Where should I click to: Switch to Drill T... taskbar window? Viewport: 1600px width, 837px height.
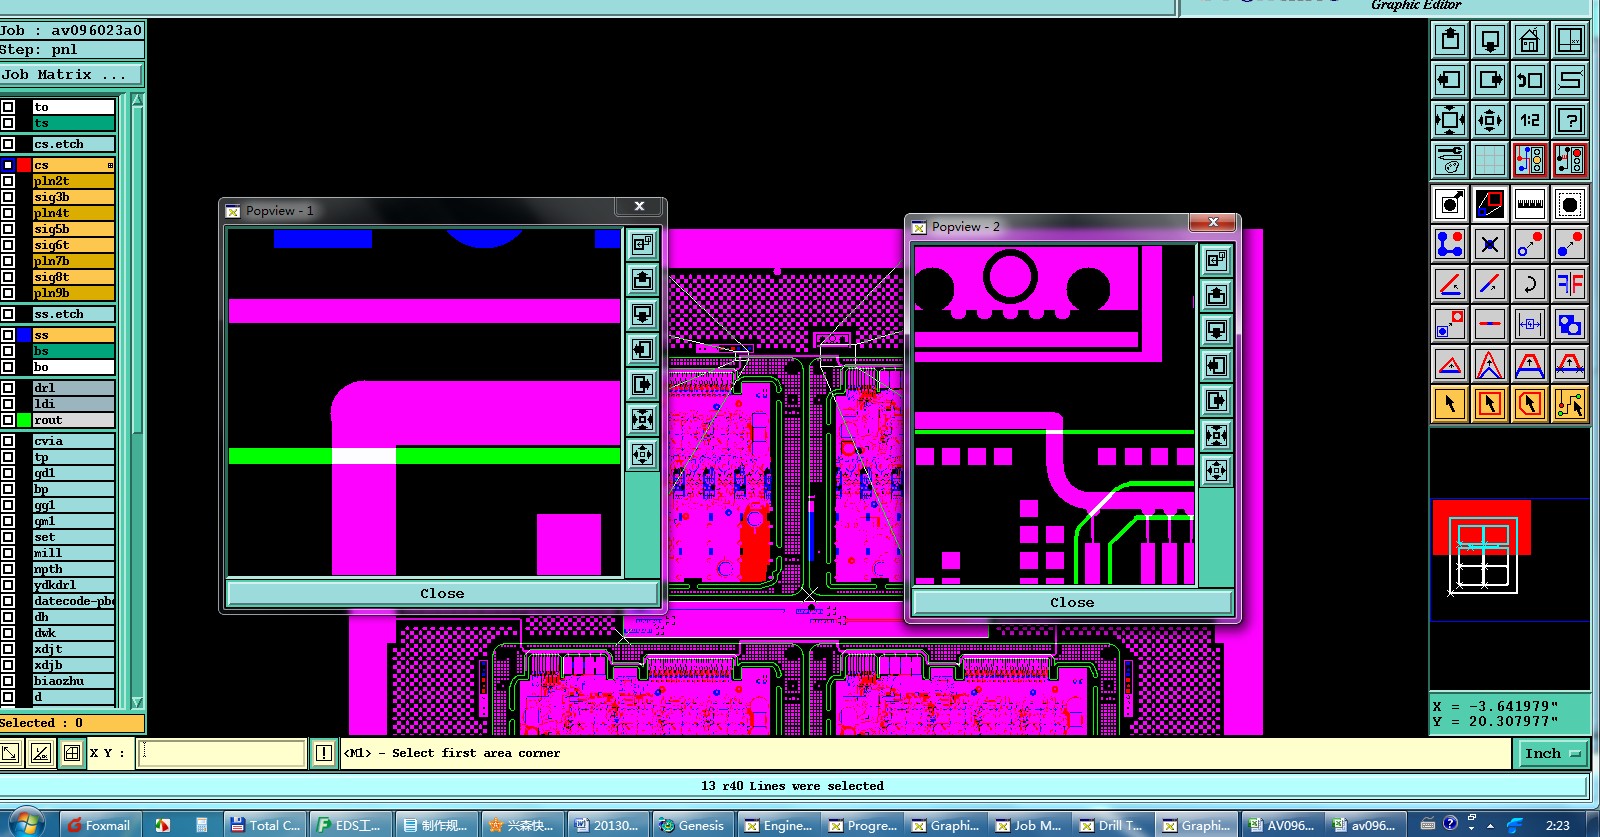point(1112,825)
